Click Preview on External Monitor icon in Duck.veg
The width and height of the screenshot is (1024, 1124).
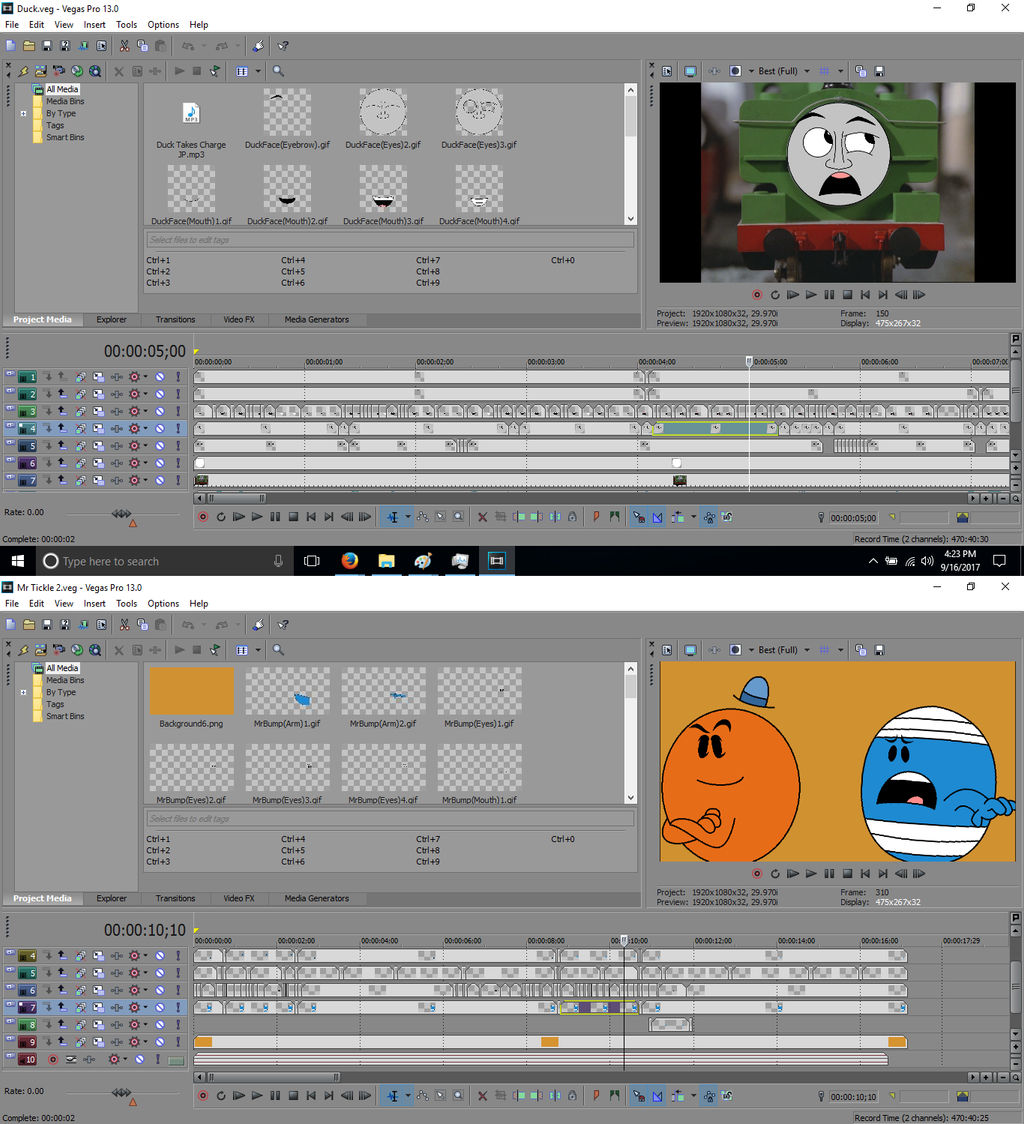(690, 71)
